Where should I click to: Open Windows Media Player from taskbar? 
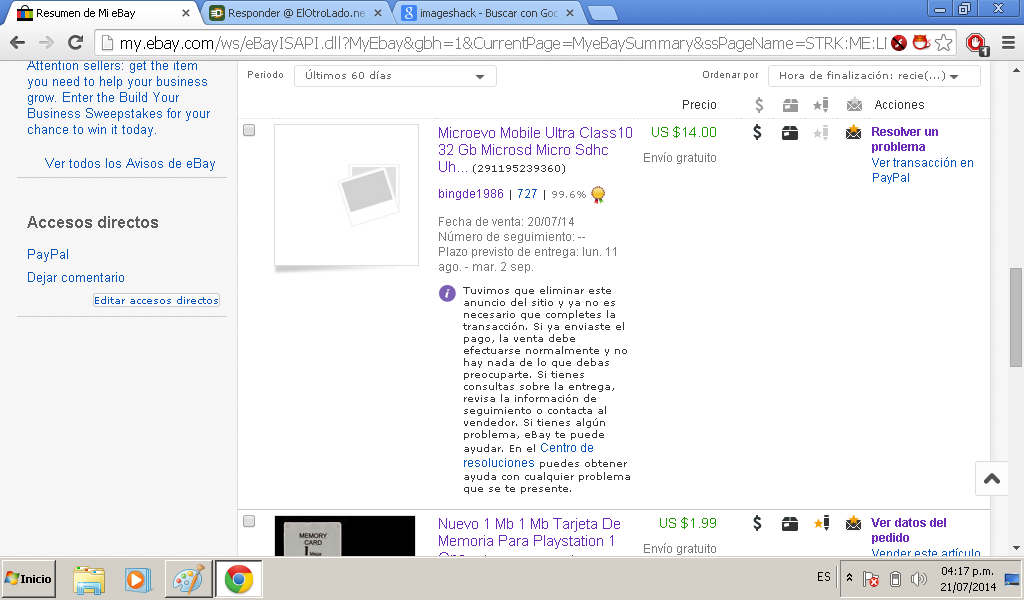tap(138, 579)
